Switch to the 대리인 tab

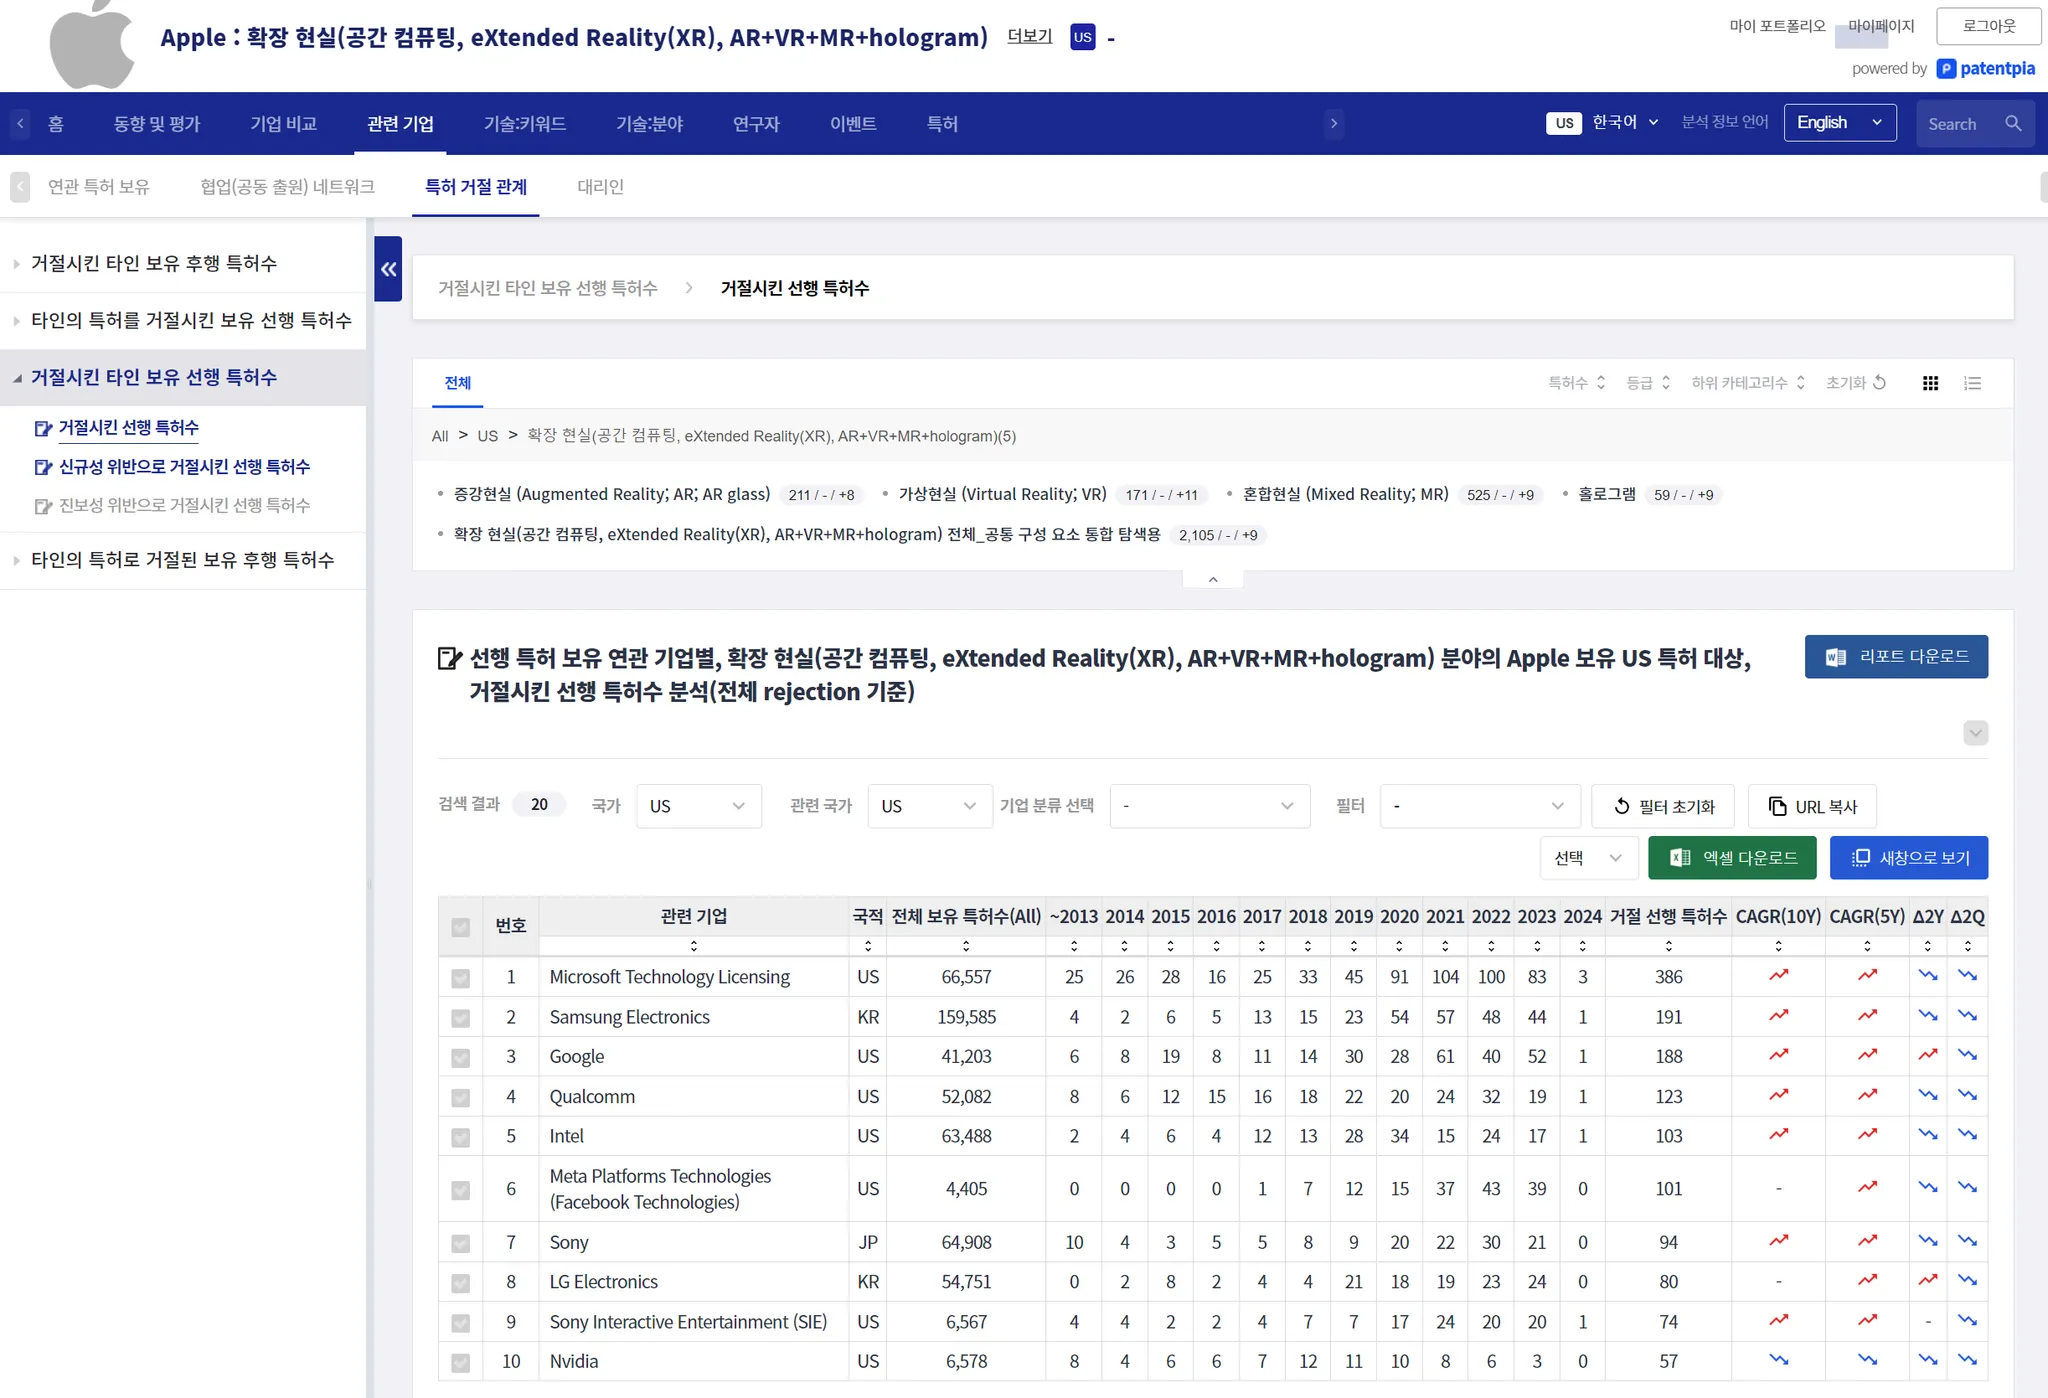pos(600,187)
